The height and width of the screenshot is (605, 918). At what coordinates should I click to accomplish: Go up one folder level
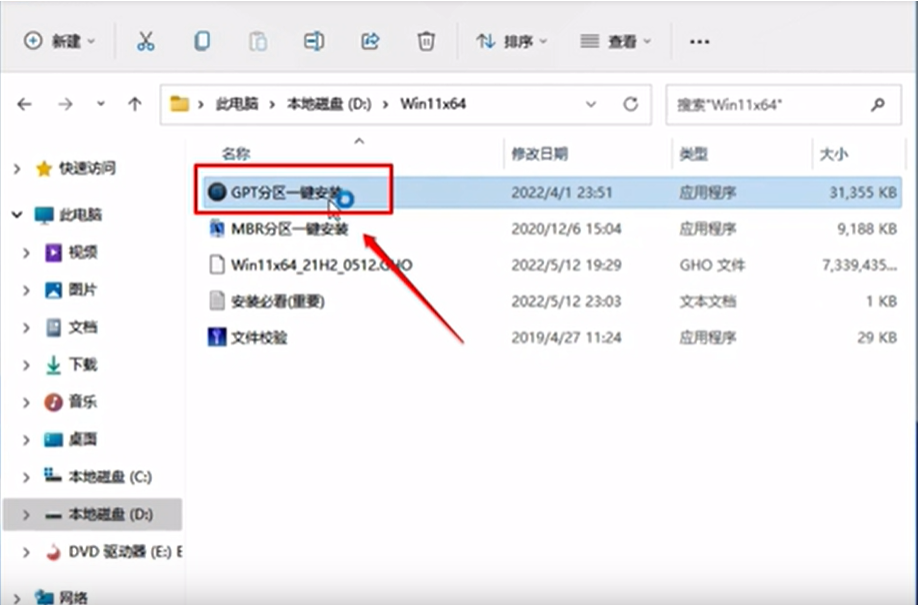click(135, 104)
